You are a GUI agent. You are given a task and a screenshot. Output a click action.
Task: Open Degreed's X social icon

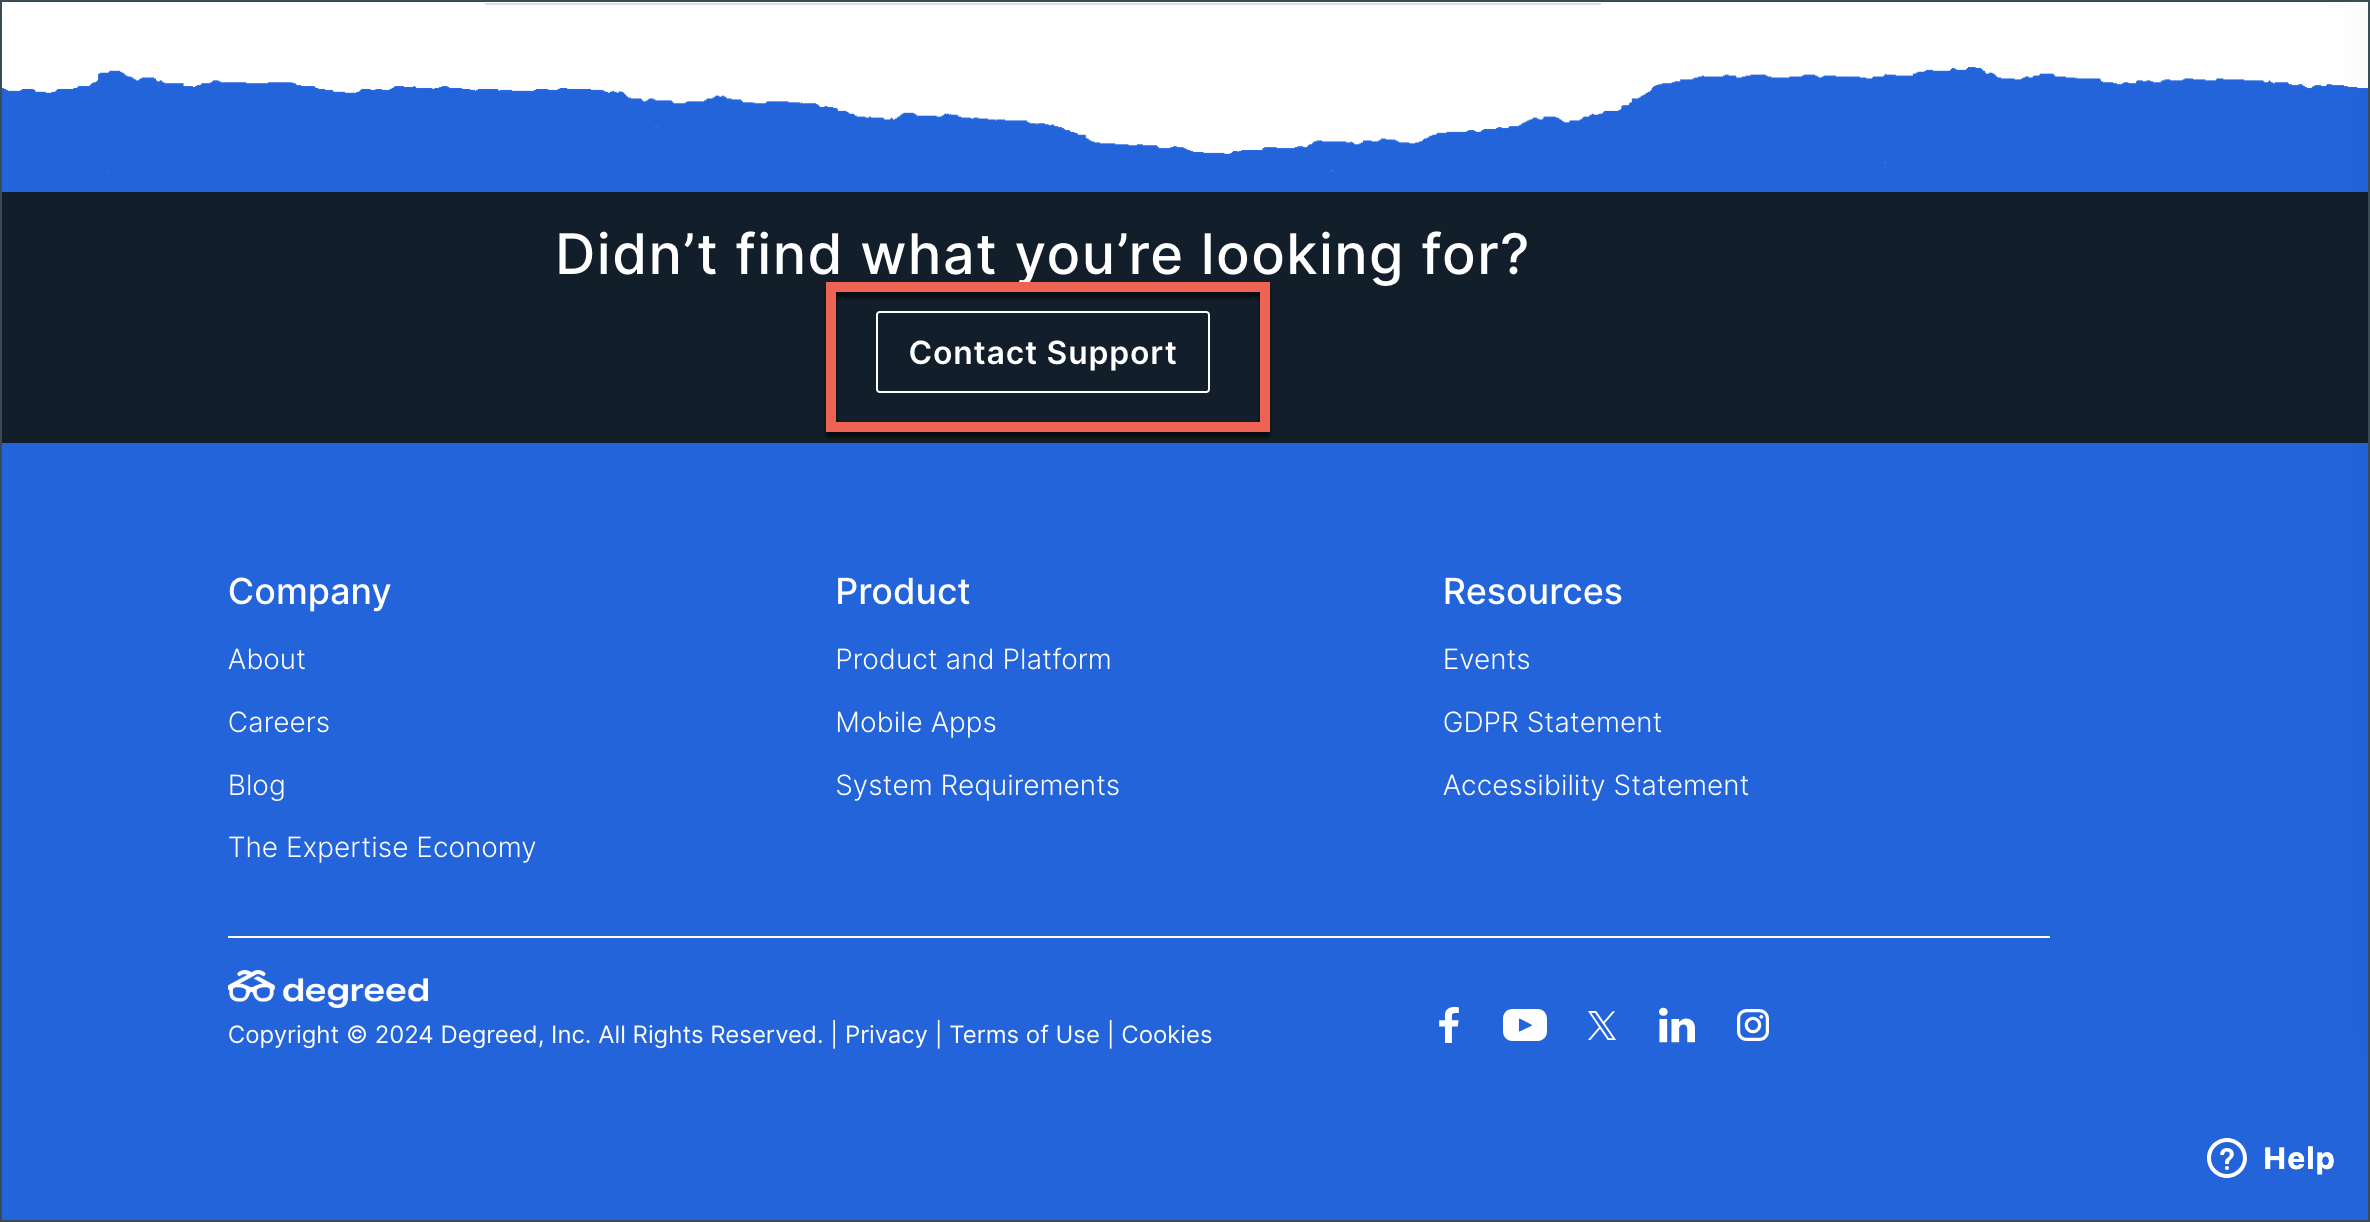tap(1601, 1025)
